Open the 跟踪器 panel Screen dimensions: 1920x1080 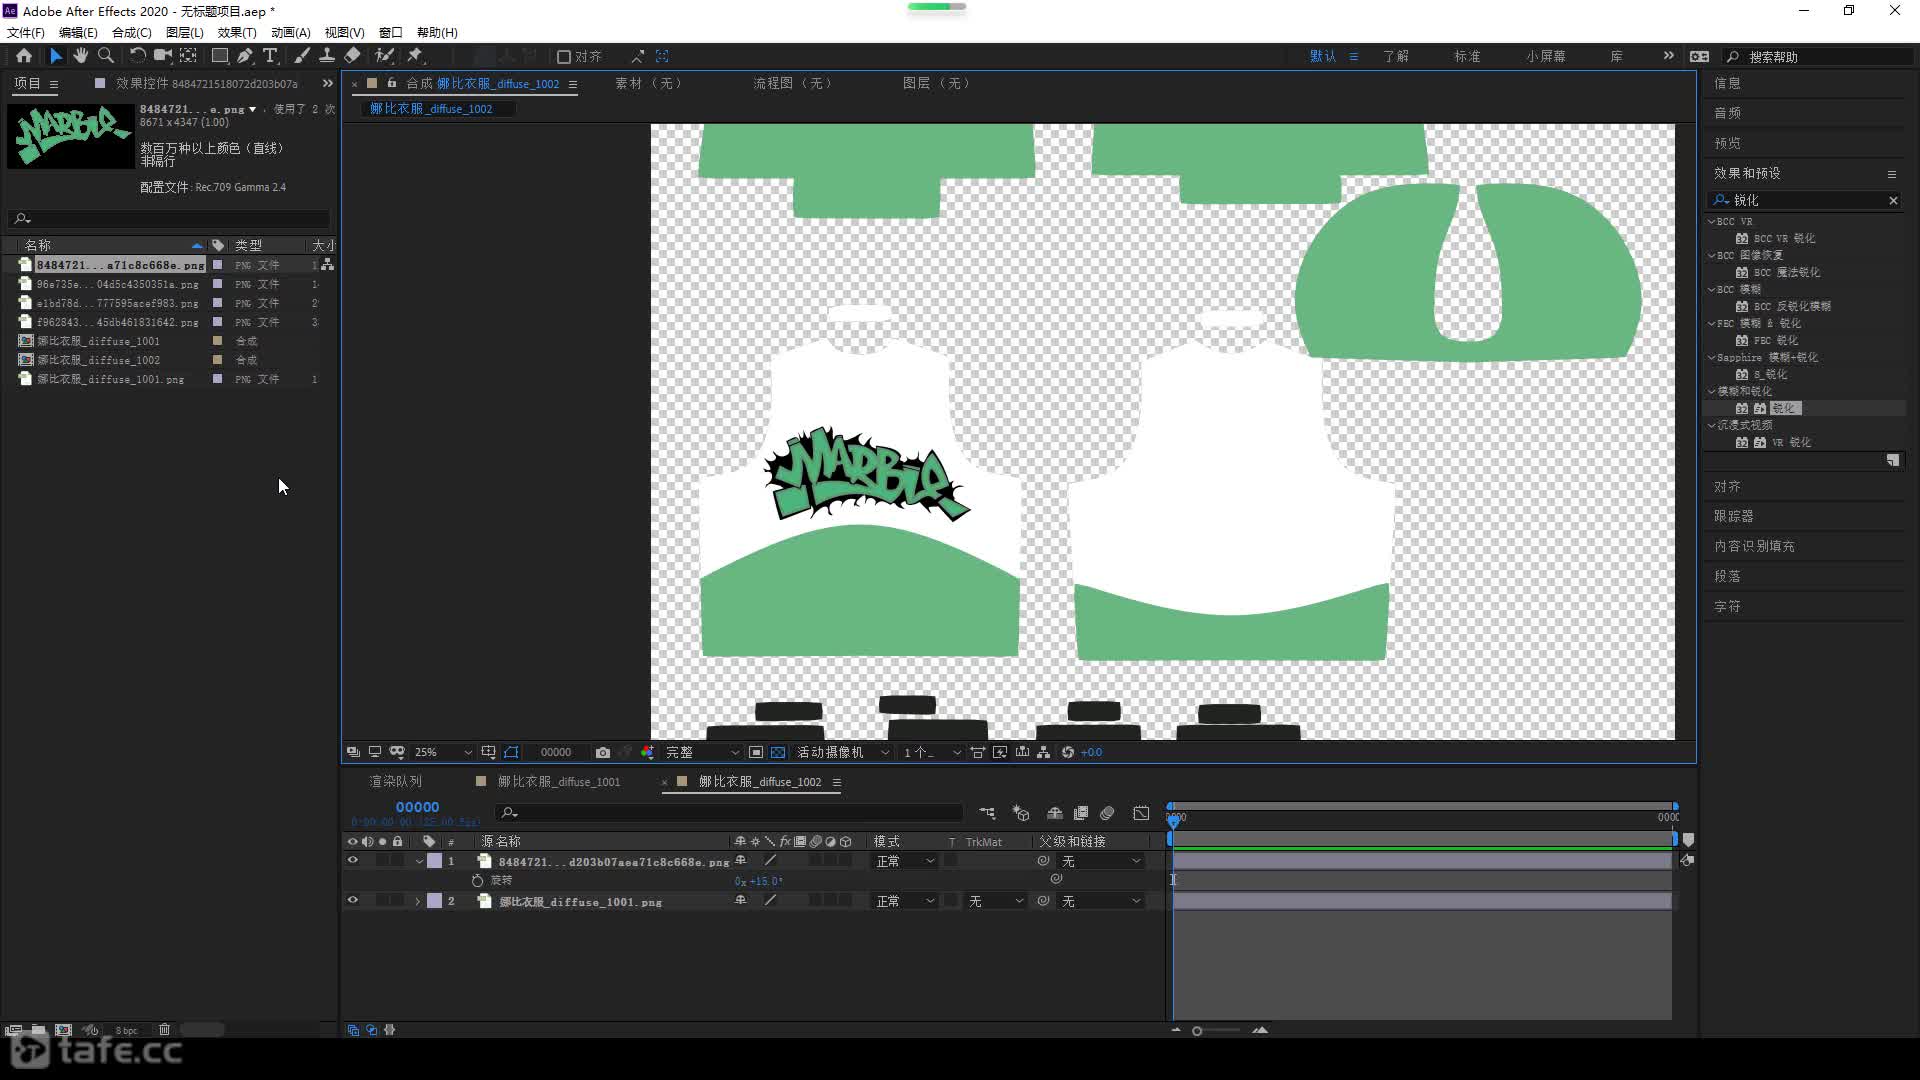pyautogui.click(x=1734, y=516)
